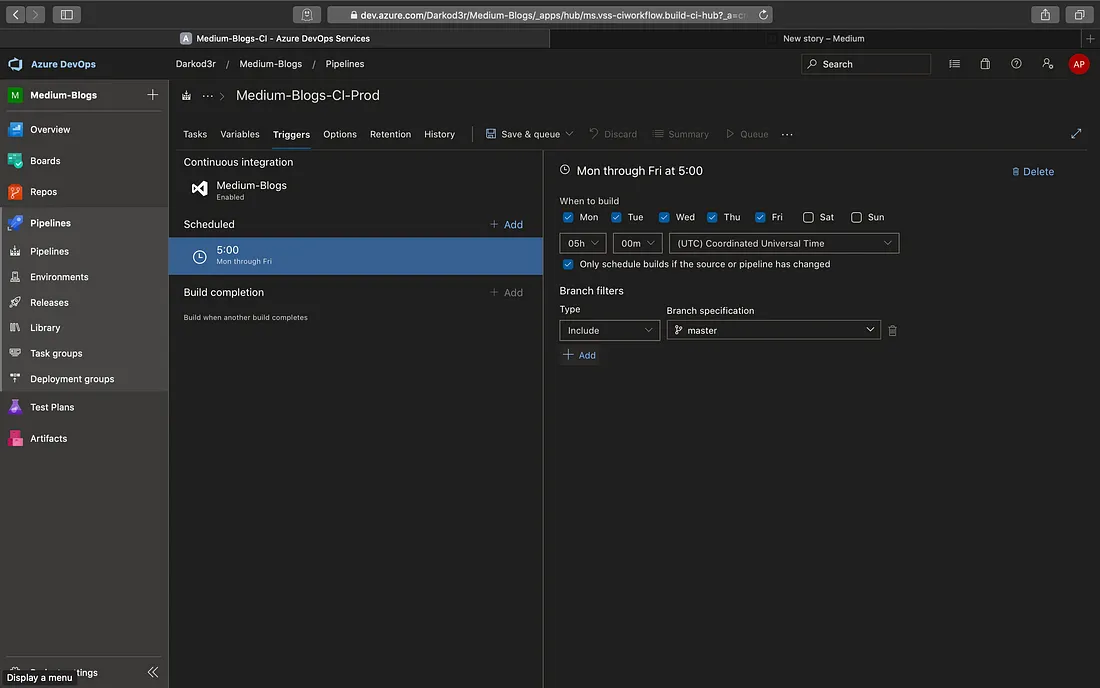Image resolution: width=1100 pixels, height=688 pixels.
Task: Click the Releases rocket icon
Action: [x=15, y=302]
